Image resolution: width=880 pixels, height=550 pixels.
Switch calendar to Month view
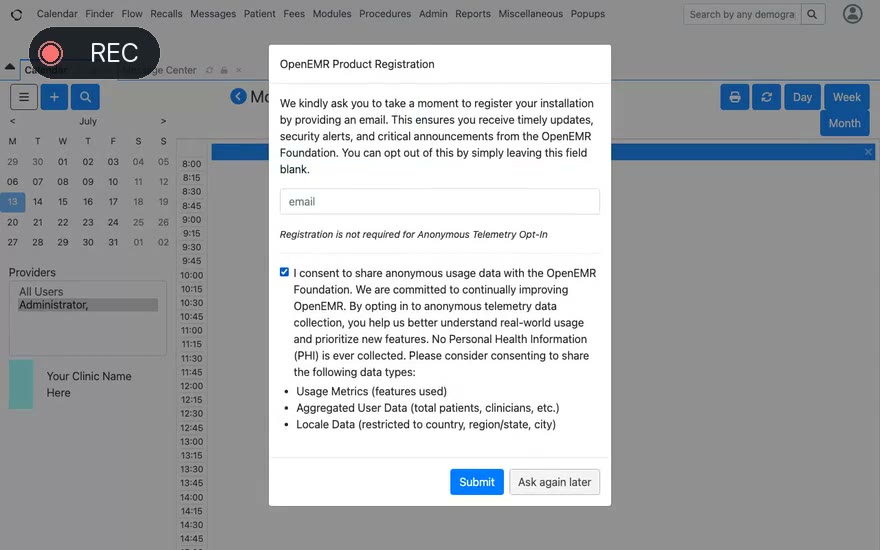845,123
